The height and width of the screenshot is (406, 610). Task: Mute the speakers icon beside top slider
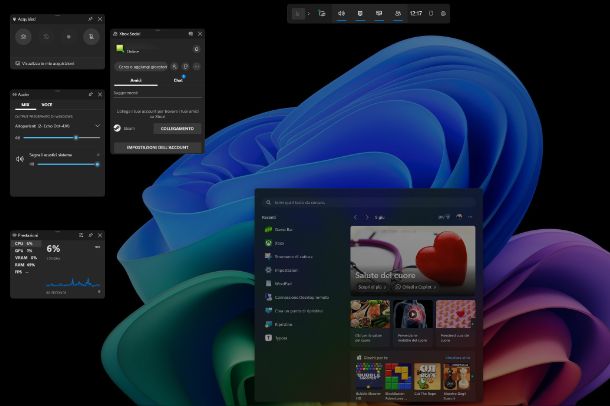click(x=18, y=138)
